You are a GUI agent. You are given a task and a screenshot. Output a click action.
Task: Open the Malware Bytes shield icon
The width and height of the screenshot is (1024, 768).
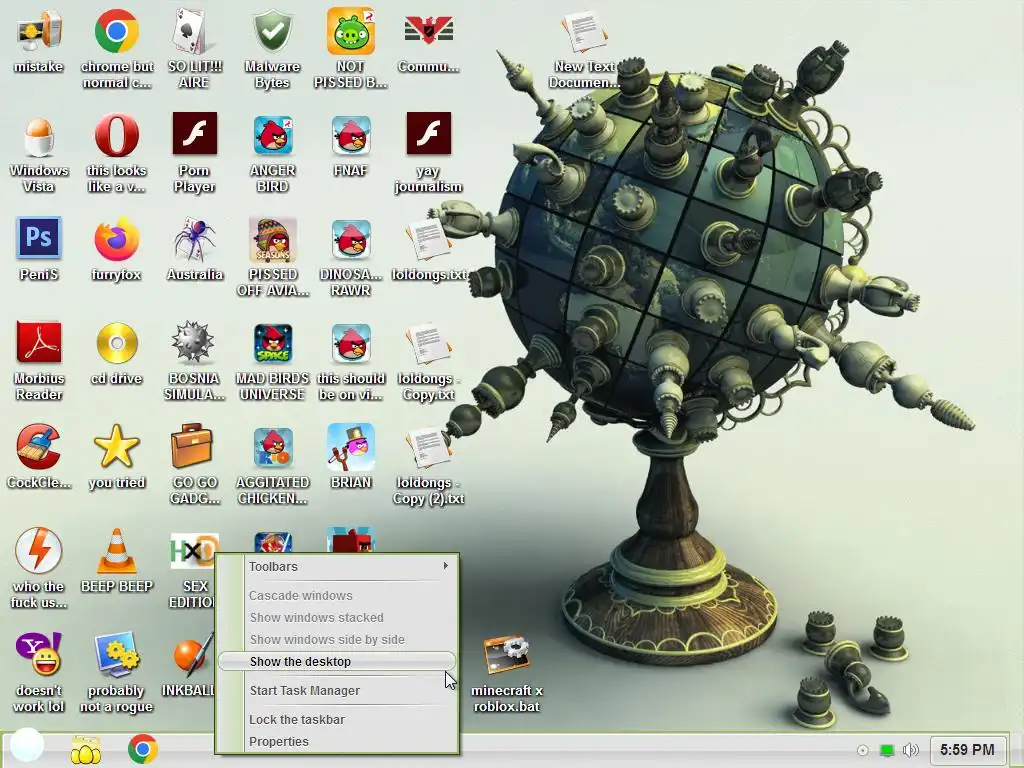click(272, 31)
